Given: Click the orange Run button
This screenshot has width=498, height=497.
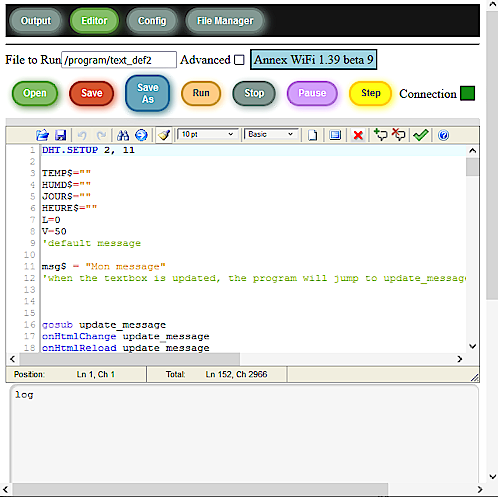Looking at the screenshot, I should coord(201,93).
